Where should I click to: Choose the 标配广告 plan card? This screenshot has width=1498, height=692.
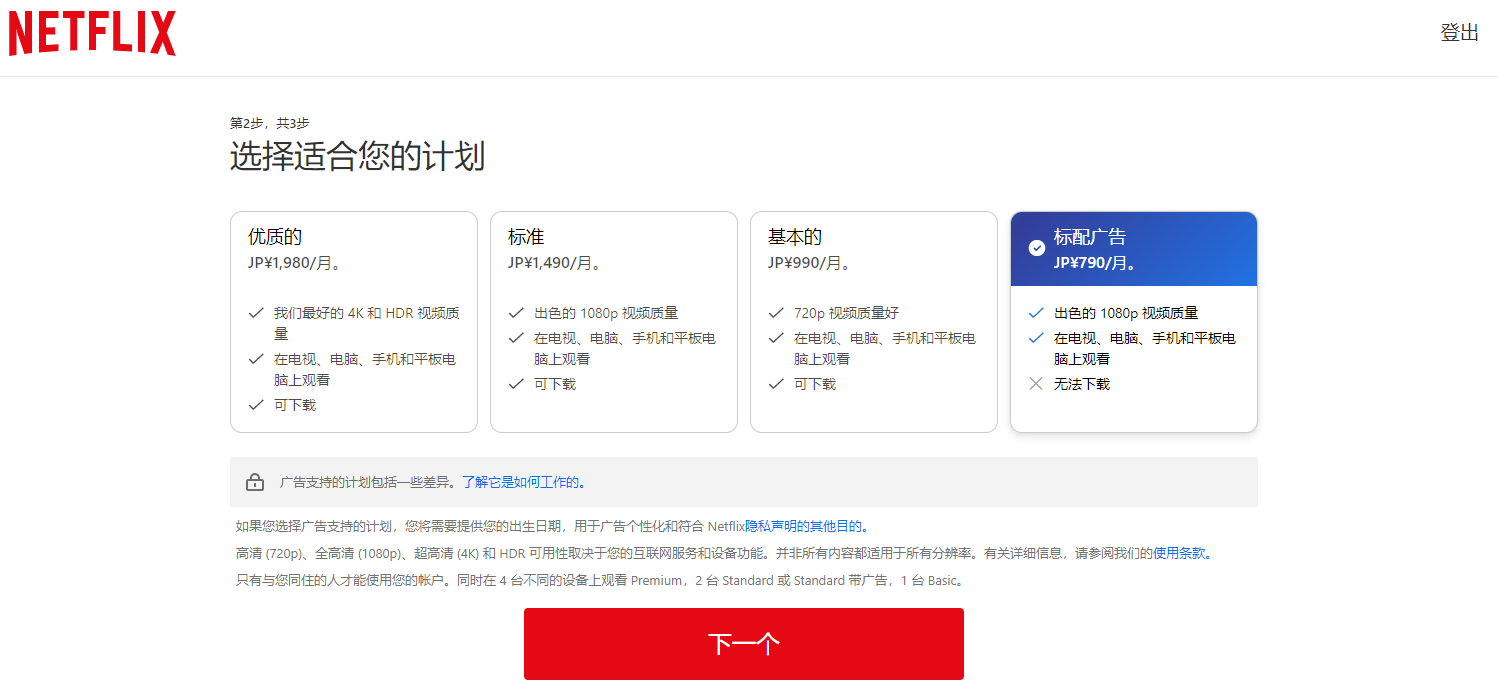[1134, 322]
